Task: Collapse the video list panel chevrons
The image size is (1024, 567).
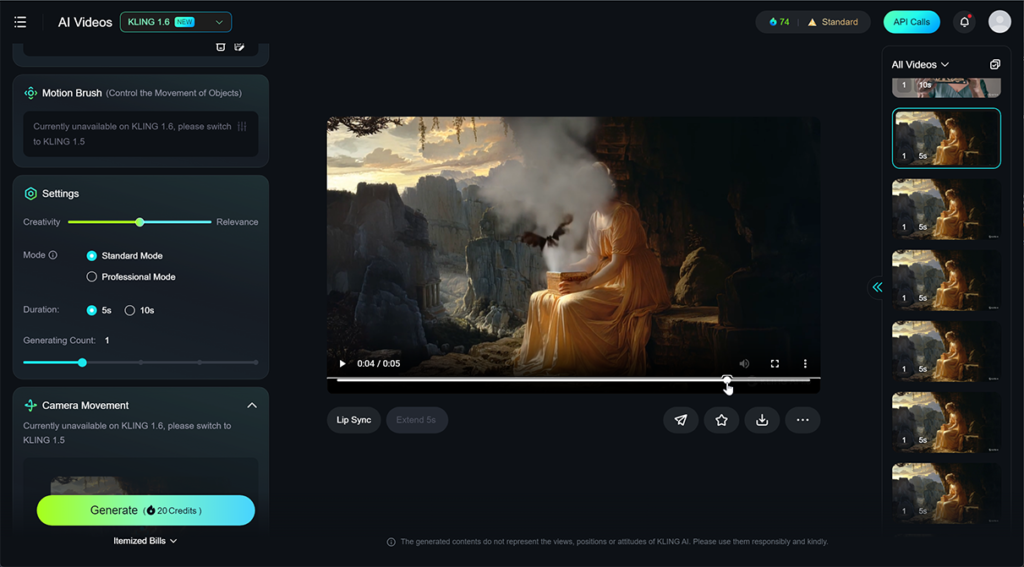Action: click(x=877, y=287)
